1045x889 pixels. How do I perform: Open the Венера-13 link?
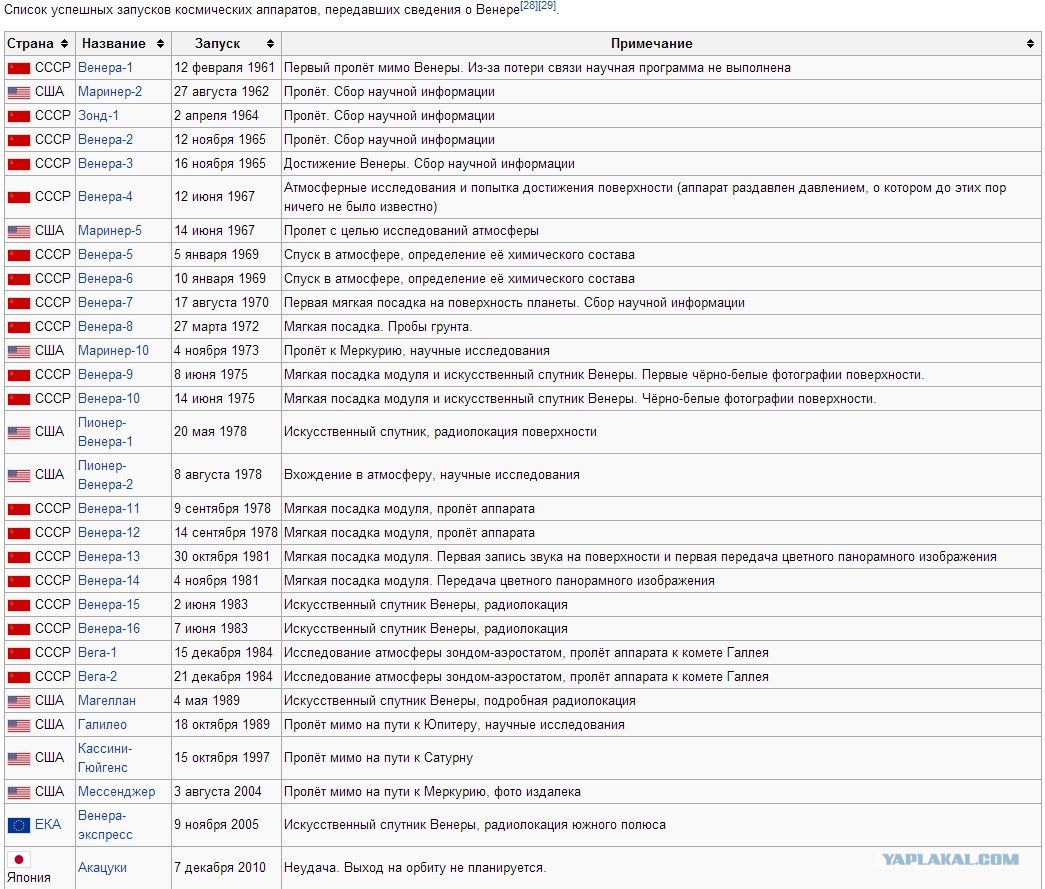109,556
